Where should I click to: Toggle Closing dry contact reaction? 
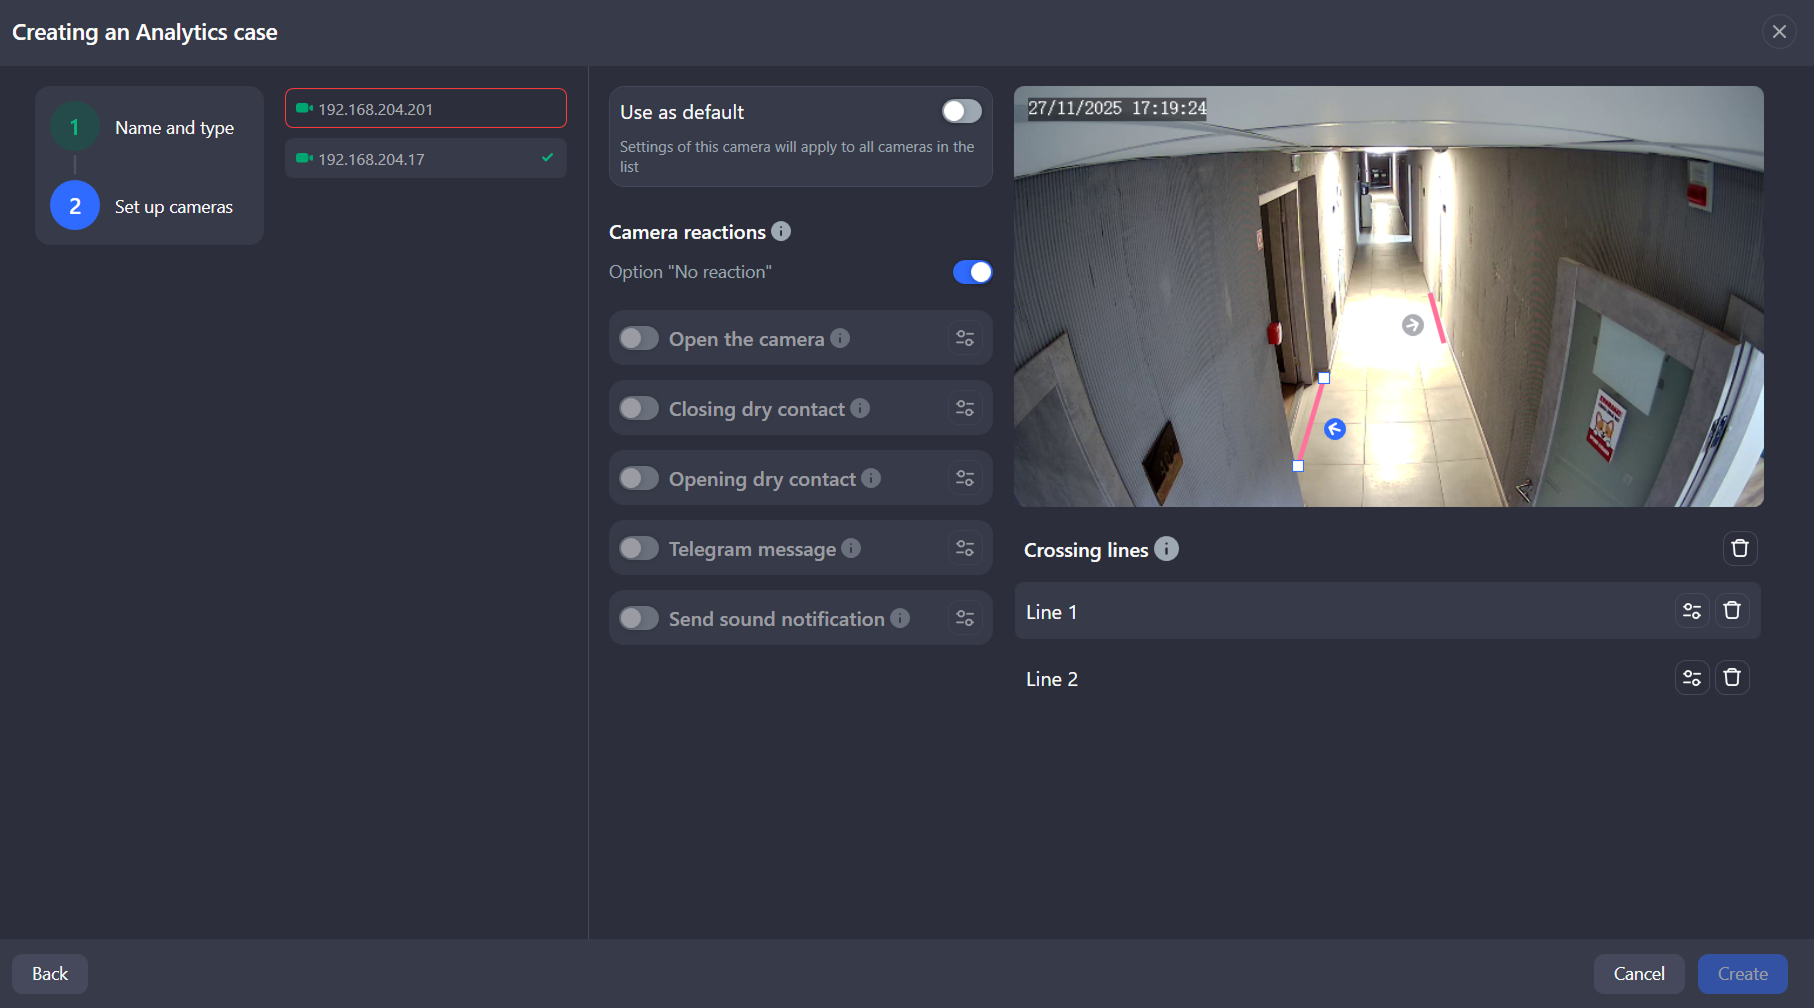click(x=639, y=408)
